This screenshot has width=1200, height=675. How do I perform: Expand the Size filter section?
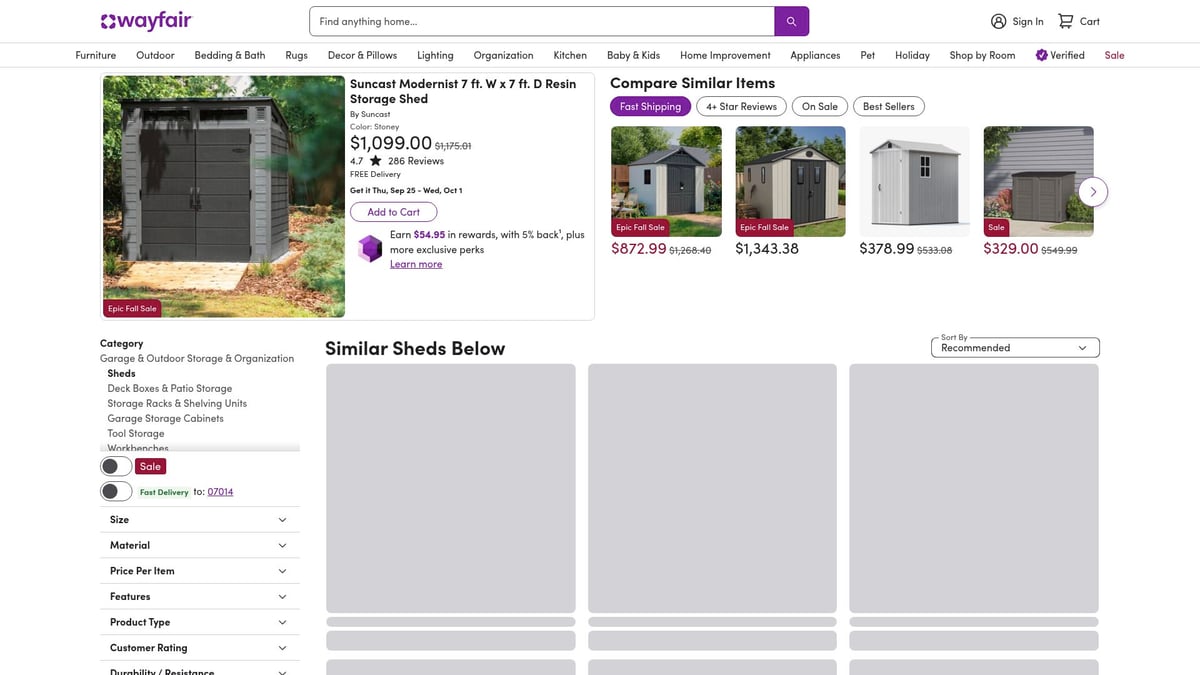pos(199,520)
